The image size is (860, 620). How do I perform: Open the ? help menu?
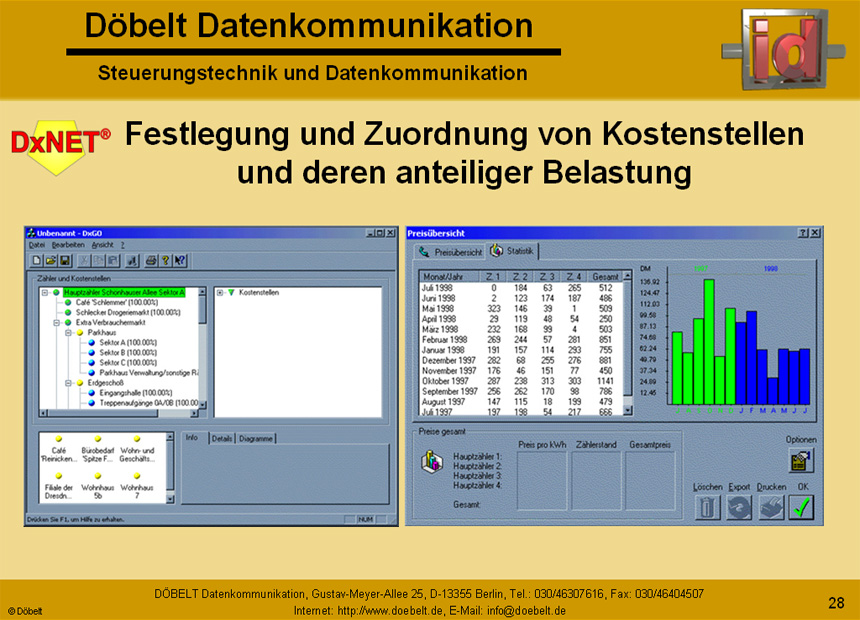click(123, 245)
